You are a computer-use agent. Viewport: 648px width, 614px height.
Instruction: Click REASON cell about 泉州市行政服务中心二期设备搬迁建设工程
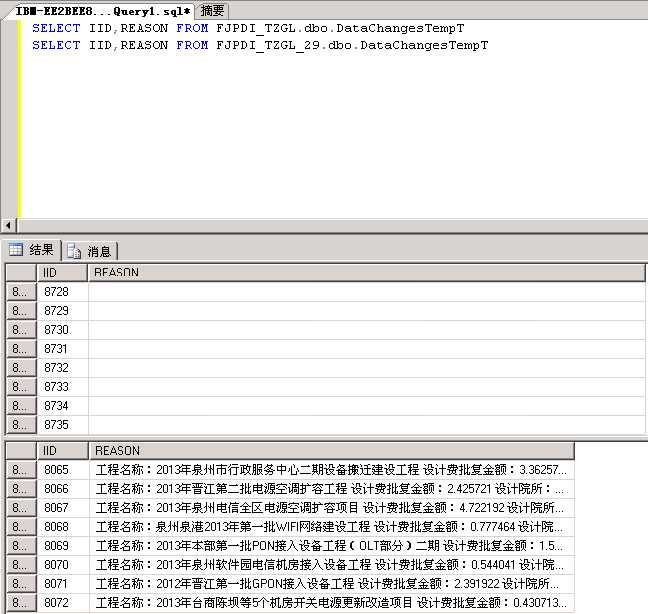coord(331,470)
